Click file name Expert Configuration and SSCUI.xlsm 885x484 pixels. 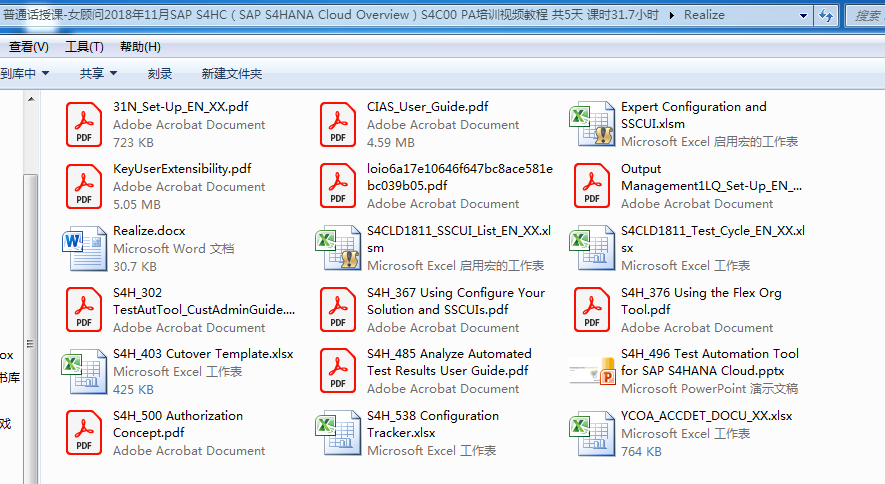click(694, 115)
